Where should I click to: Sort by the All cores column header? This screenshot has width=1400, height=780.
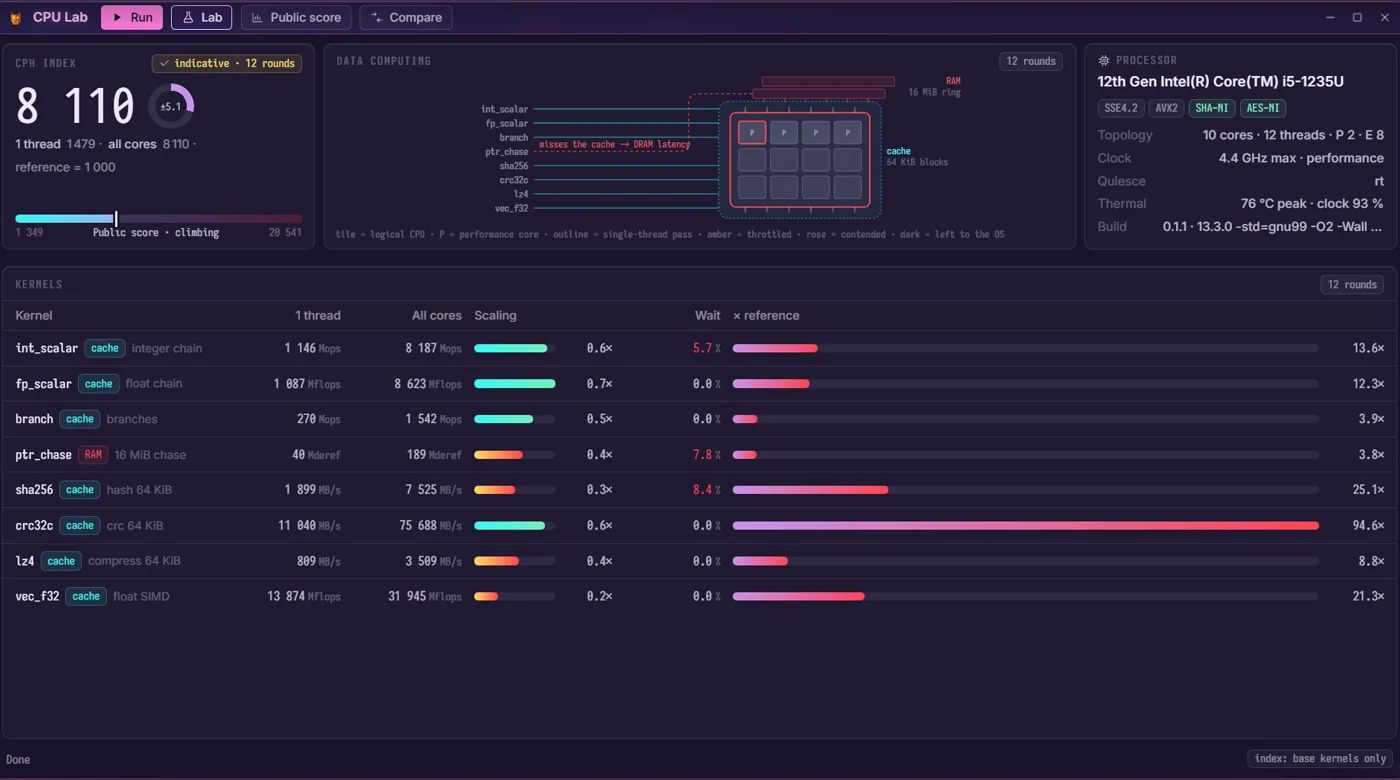click(437, 315)
